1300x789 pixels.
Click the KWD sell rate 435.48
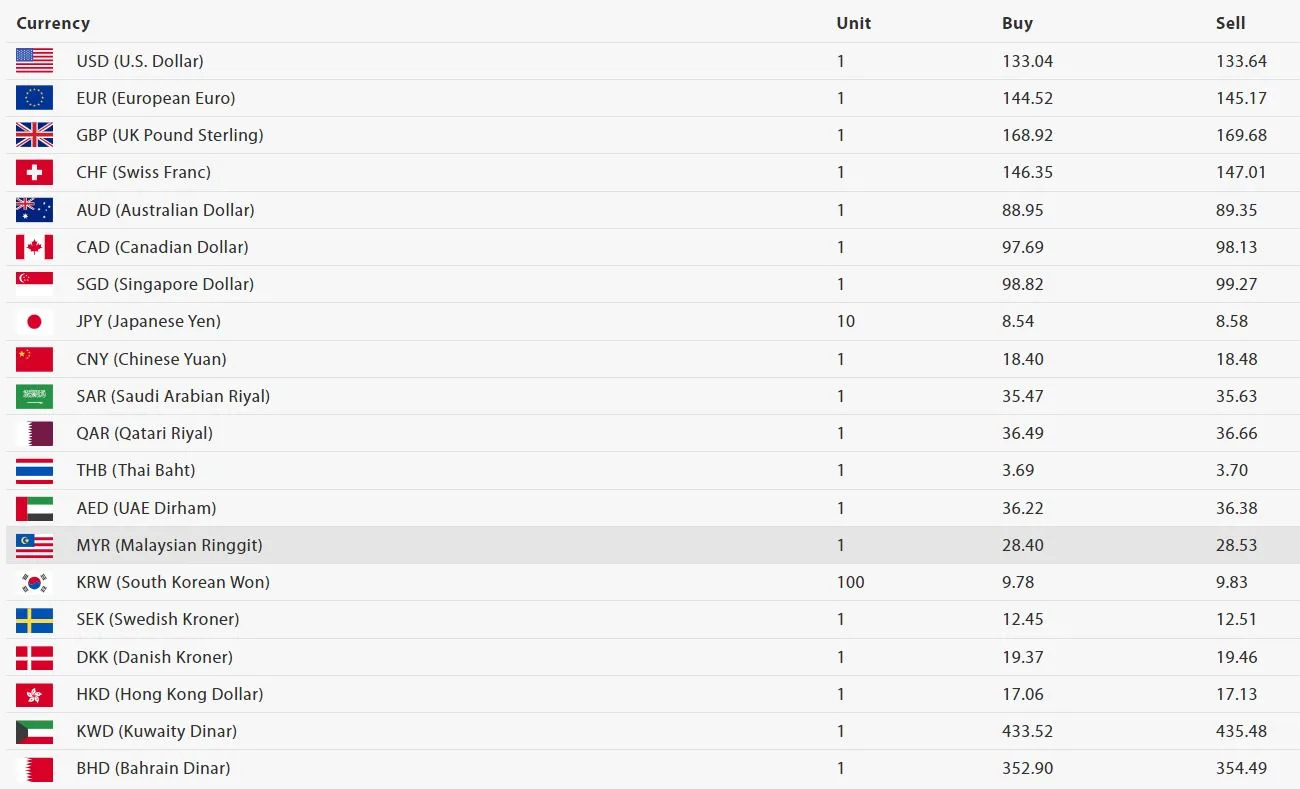coord(1241,731)
